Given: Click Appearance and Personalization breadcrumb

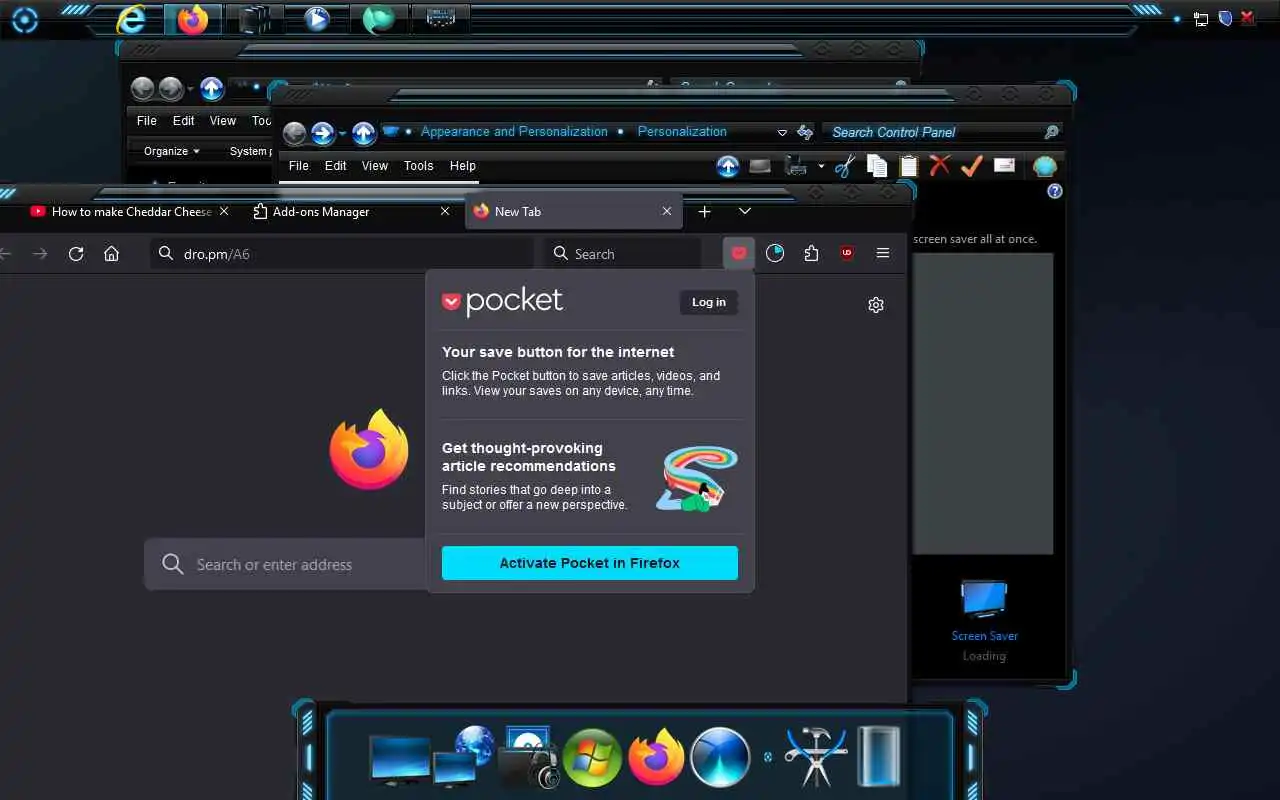Looking at the screenshot, I should [514, 132].
